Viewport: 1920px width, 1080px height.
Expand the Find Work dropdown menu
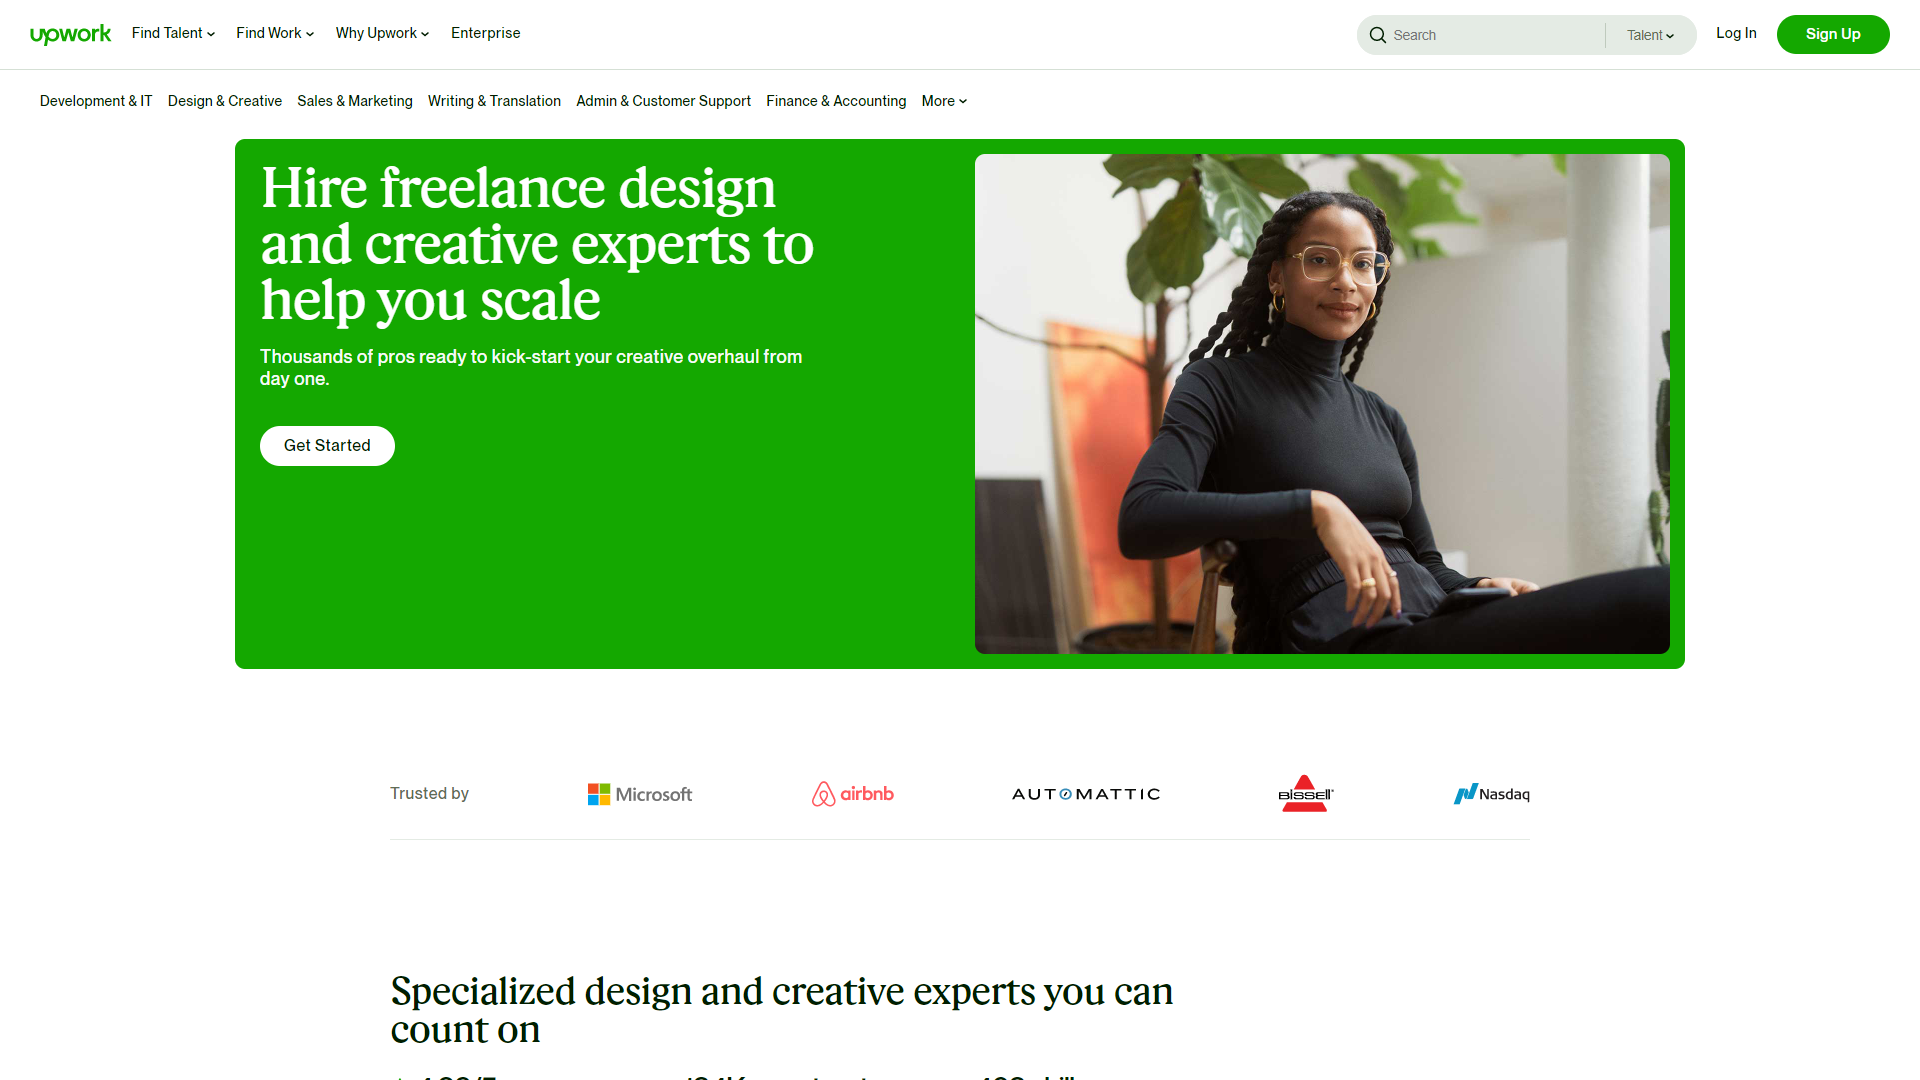point(273,33)
